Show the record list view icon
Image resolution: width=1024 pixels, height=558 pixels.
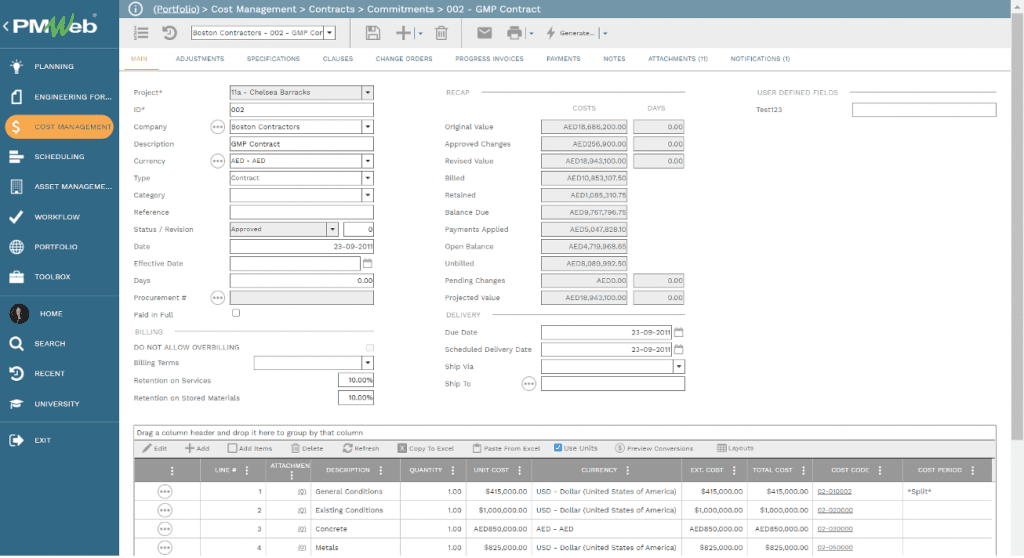pos(141,33)
